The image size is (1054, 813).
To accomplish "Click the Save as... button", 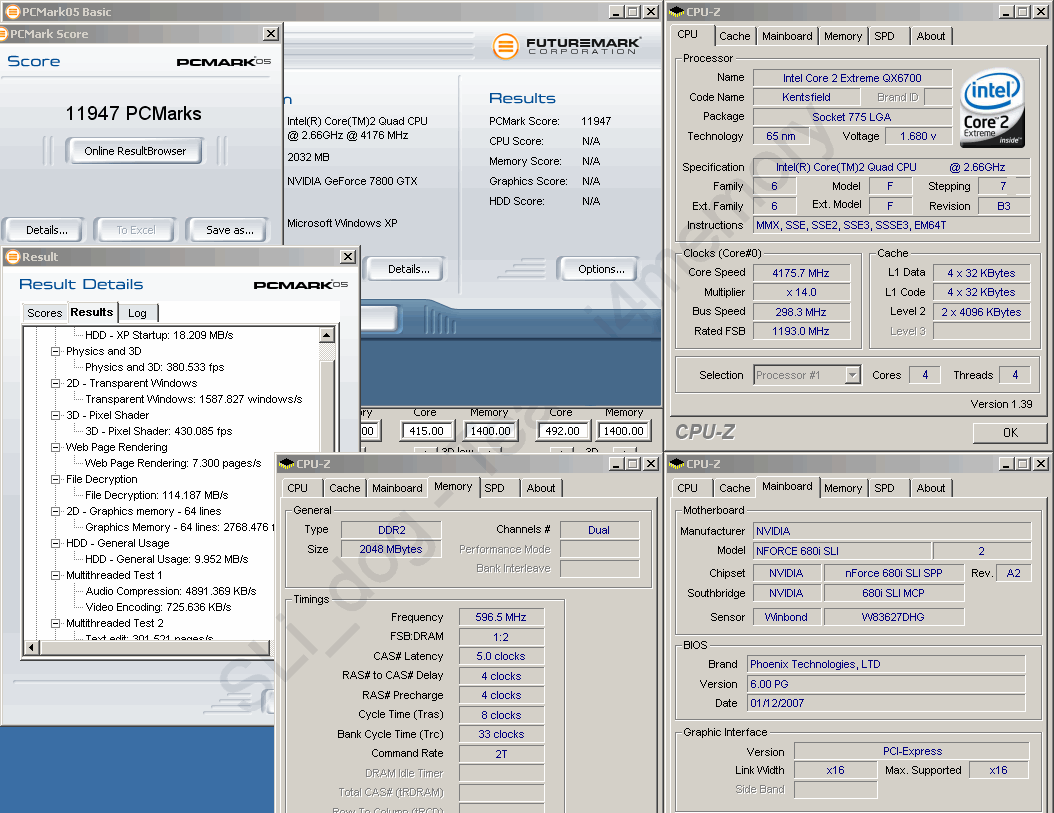I will click(229, 230).
